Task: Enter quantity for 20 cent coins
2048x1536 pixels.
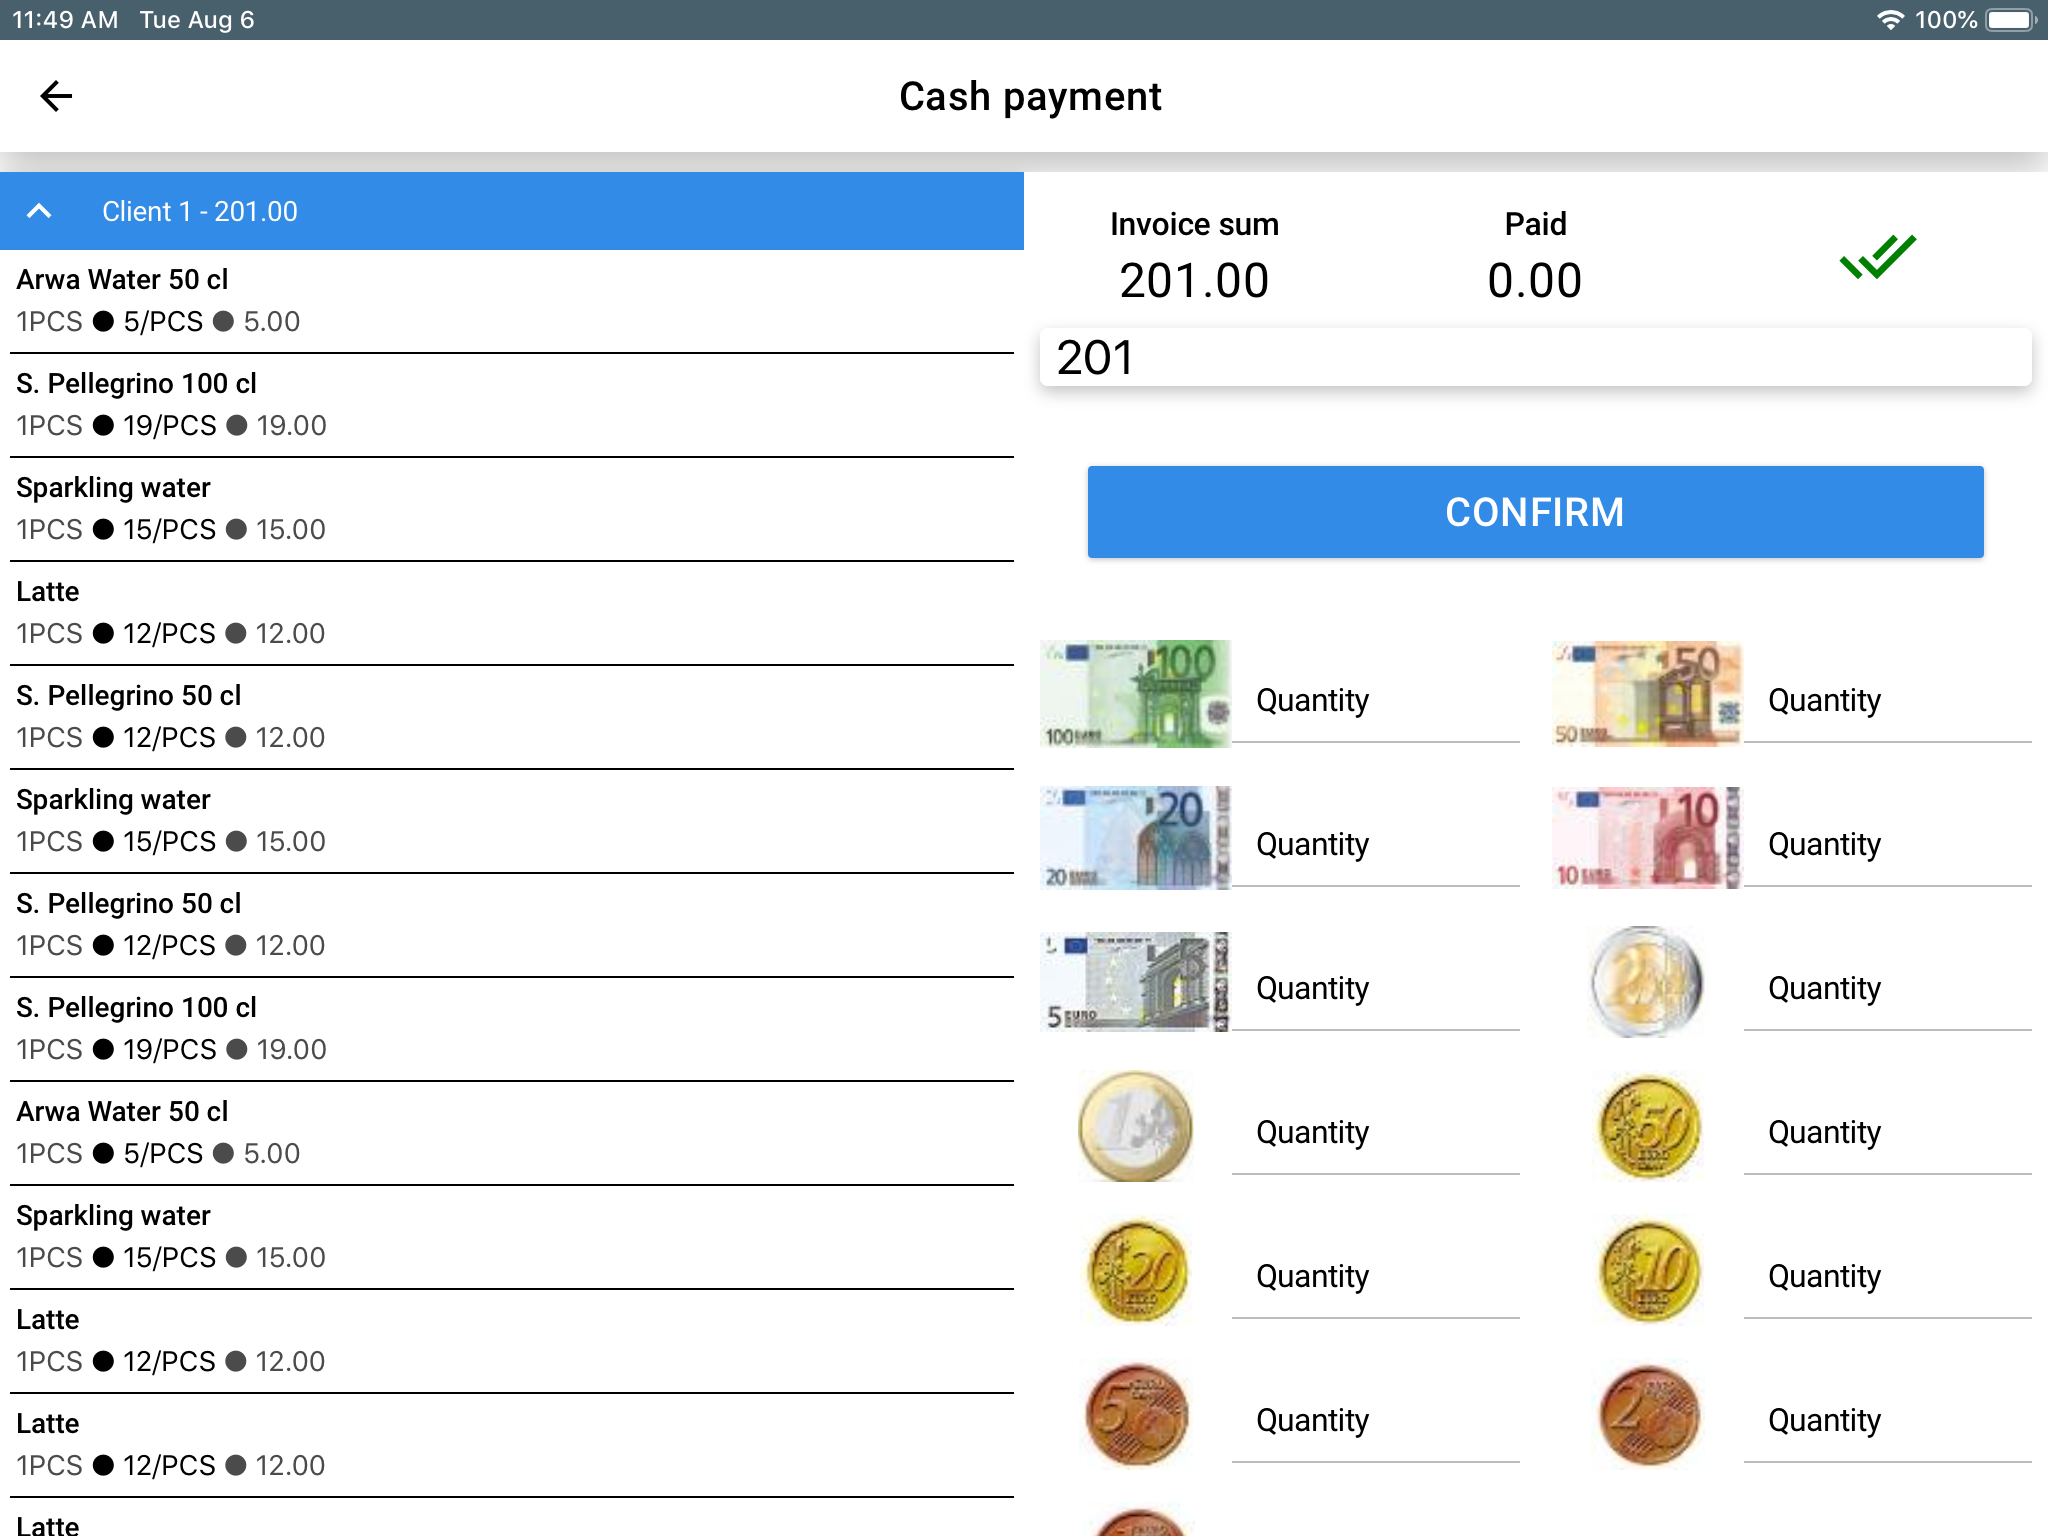Action: click(1375, 1278)
